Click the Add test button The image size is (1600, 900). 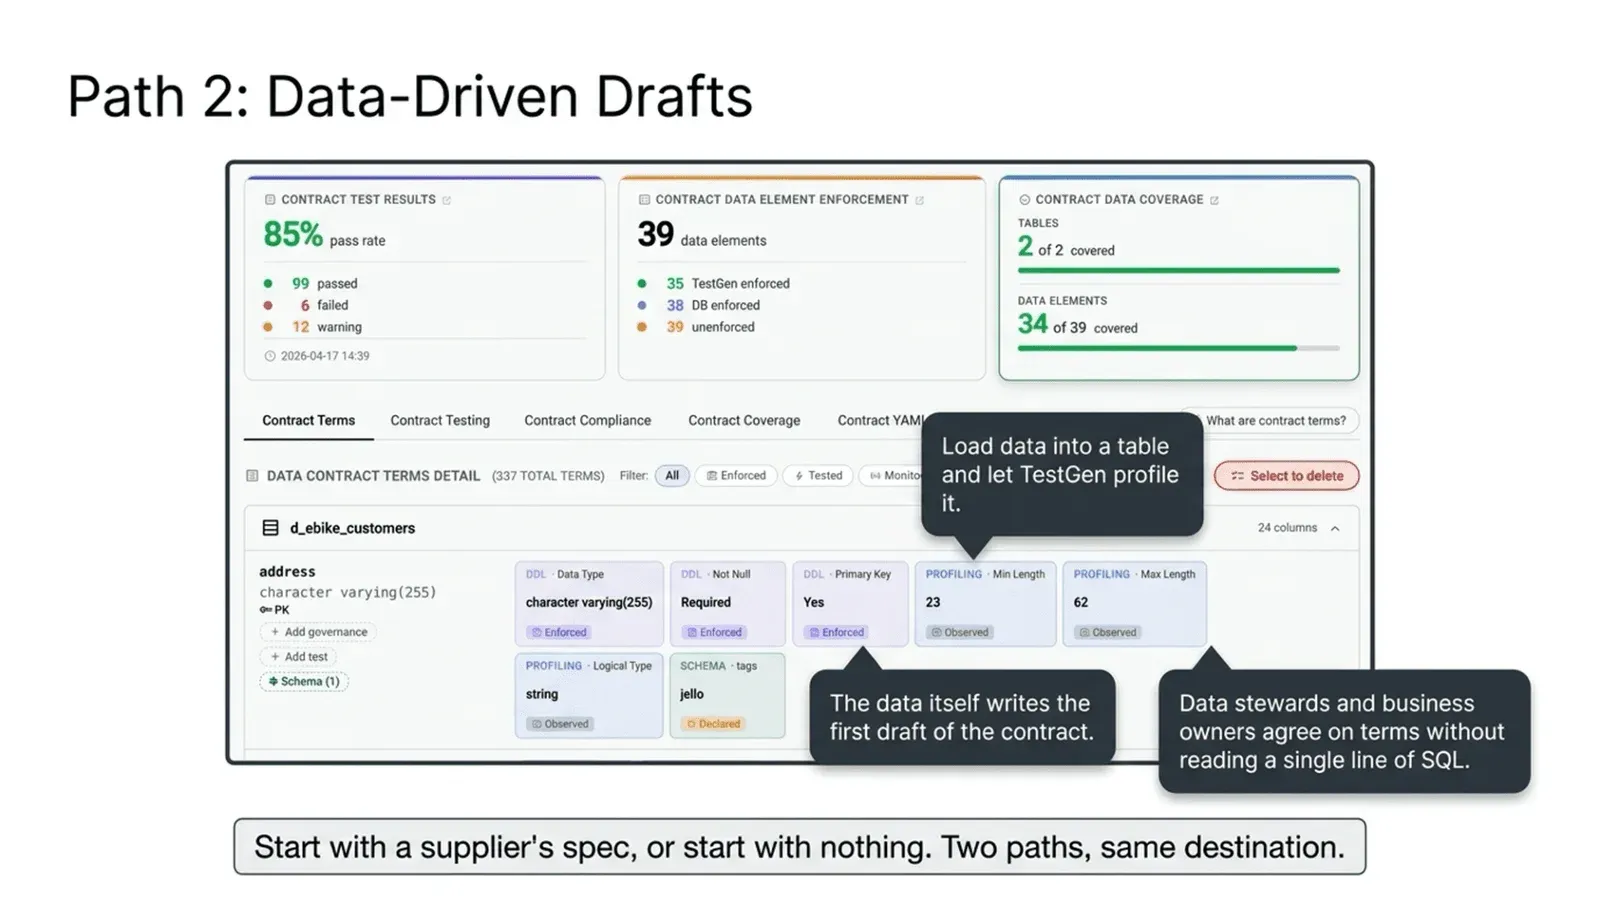[x=299, y=657]
